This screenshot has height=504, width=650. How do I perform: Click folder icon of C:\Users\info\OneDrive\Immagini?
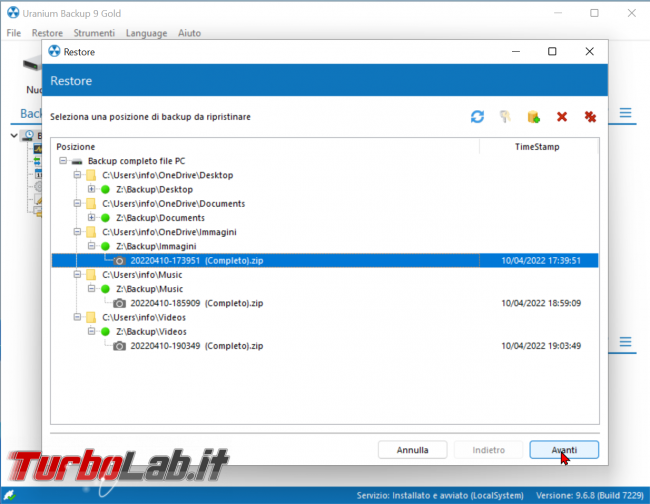[x=91, y=232]
